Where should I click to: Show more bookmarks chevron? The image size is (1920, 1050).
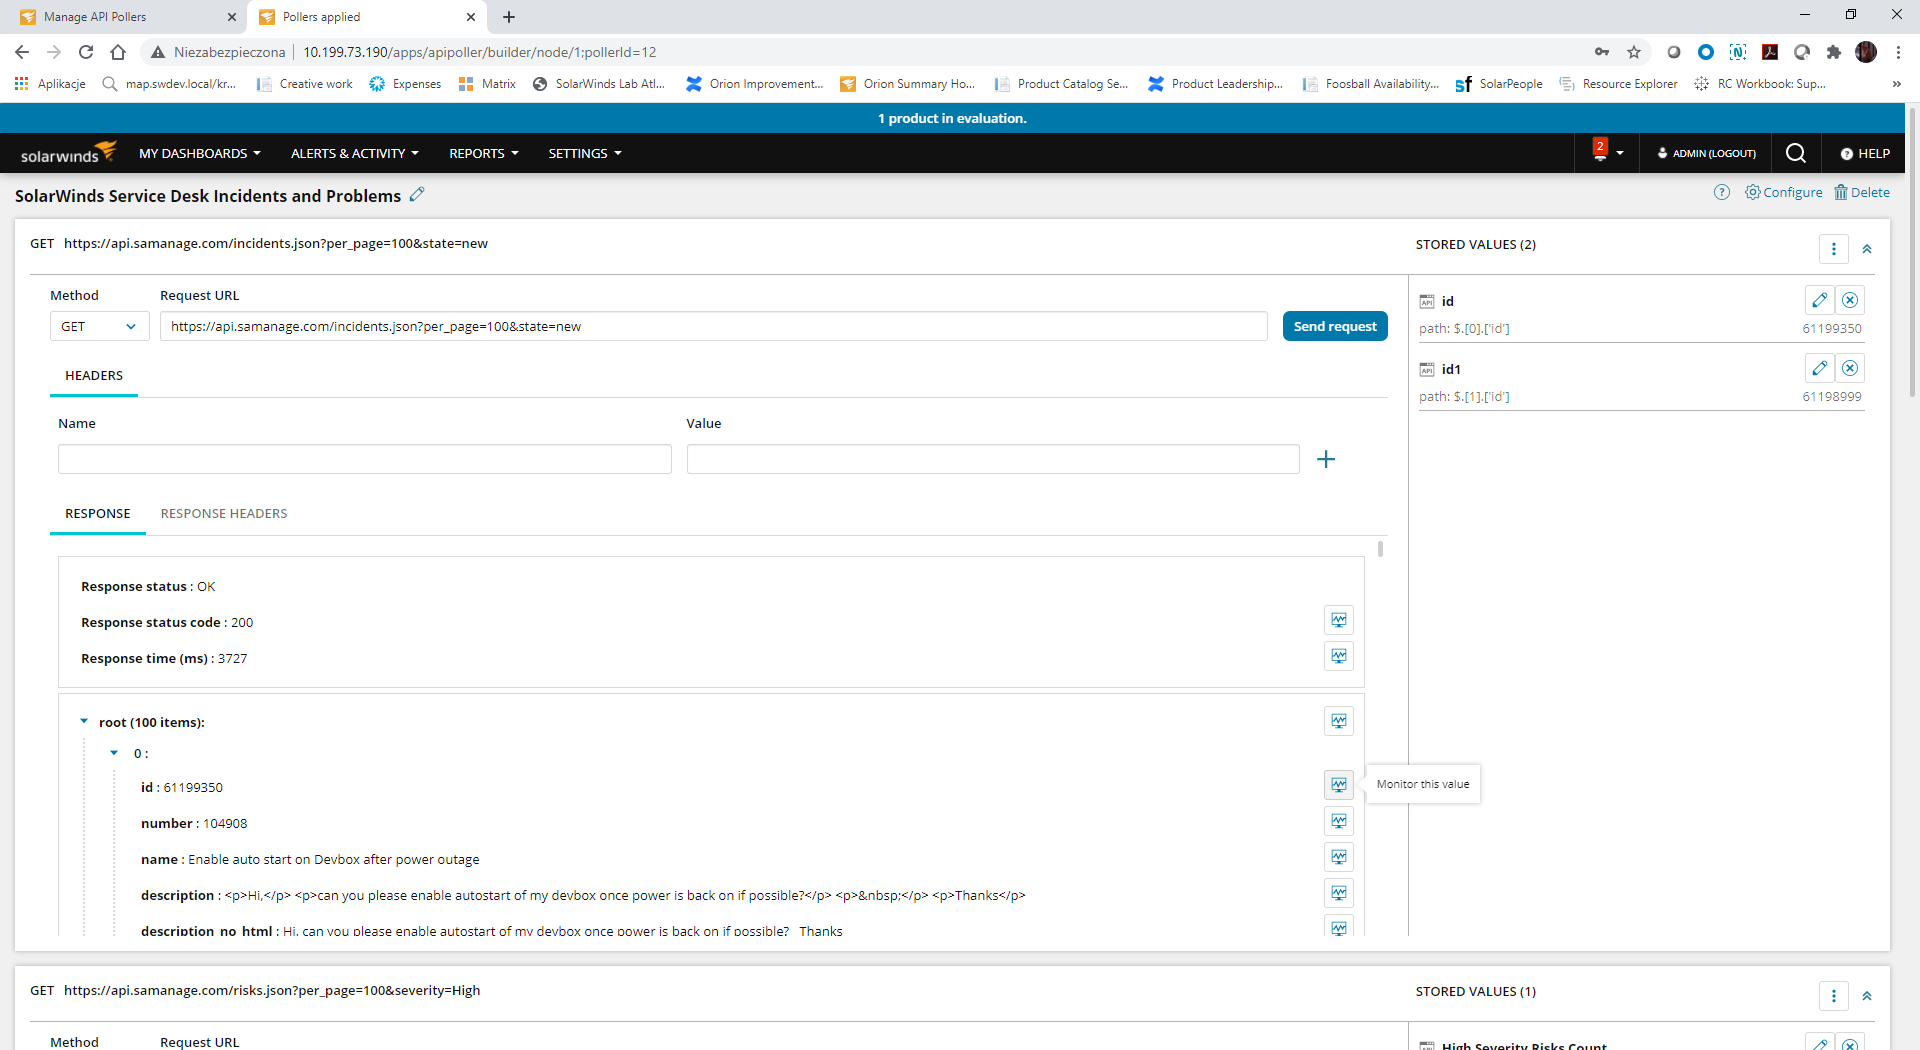[1896, 84]
